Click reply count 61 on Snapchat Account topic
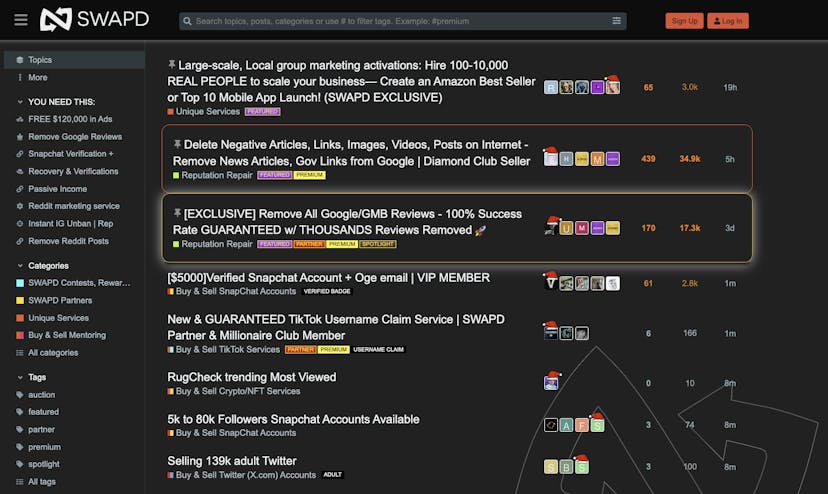Viewport: 828px width, 494px height. point(648,284)
